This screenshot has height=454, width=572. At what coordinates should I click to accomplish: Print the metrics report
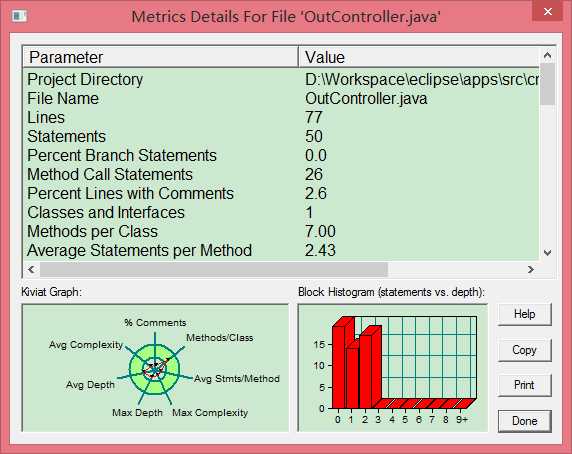coord(524,385)
